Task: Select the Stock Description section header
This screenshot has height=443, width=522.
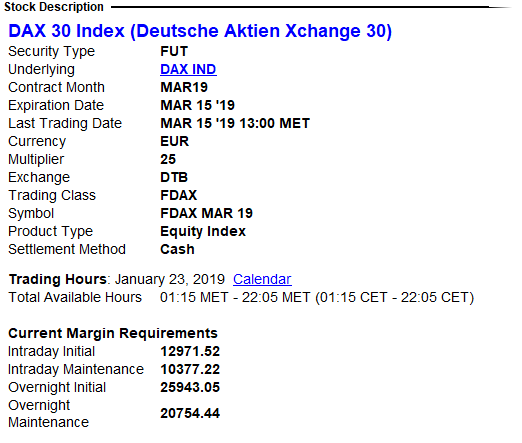Action: pos(54,7)
